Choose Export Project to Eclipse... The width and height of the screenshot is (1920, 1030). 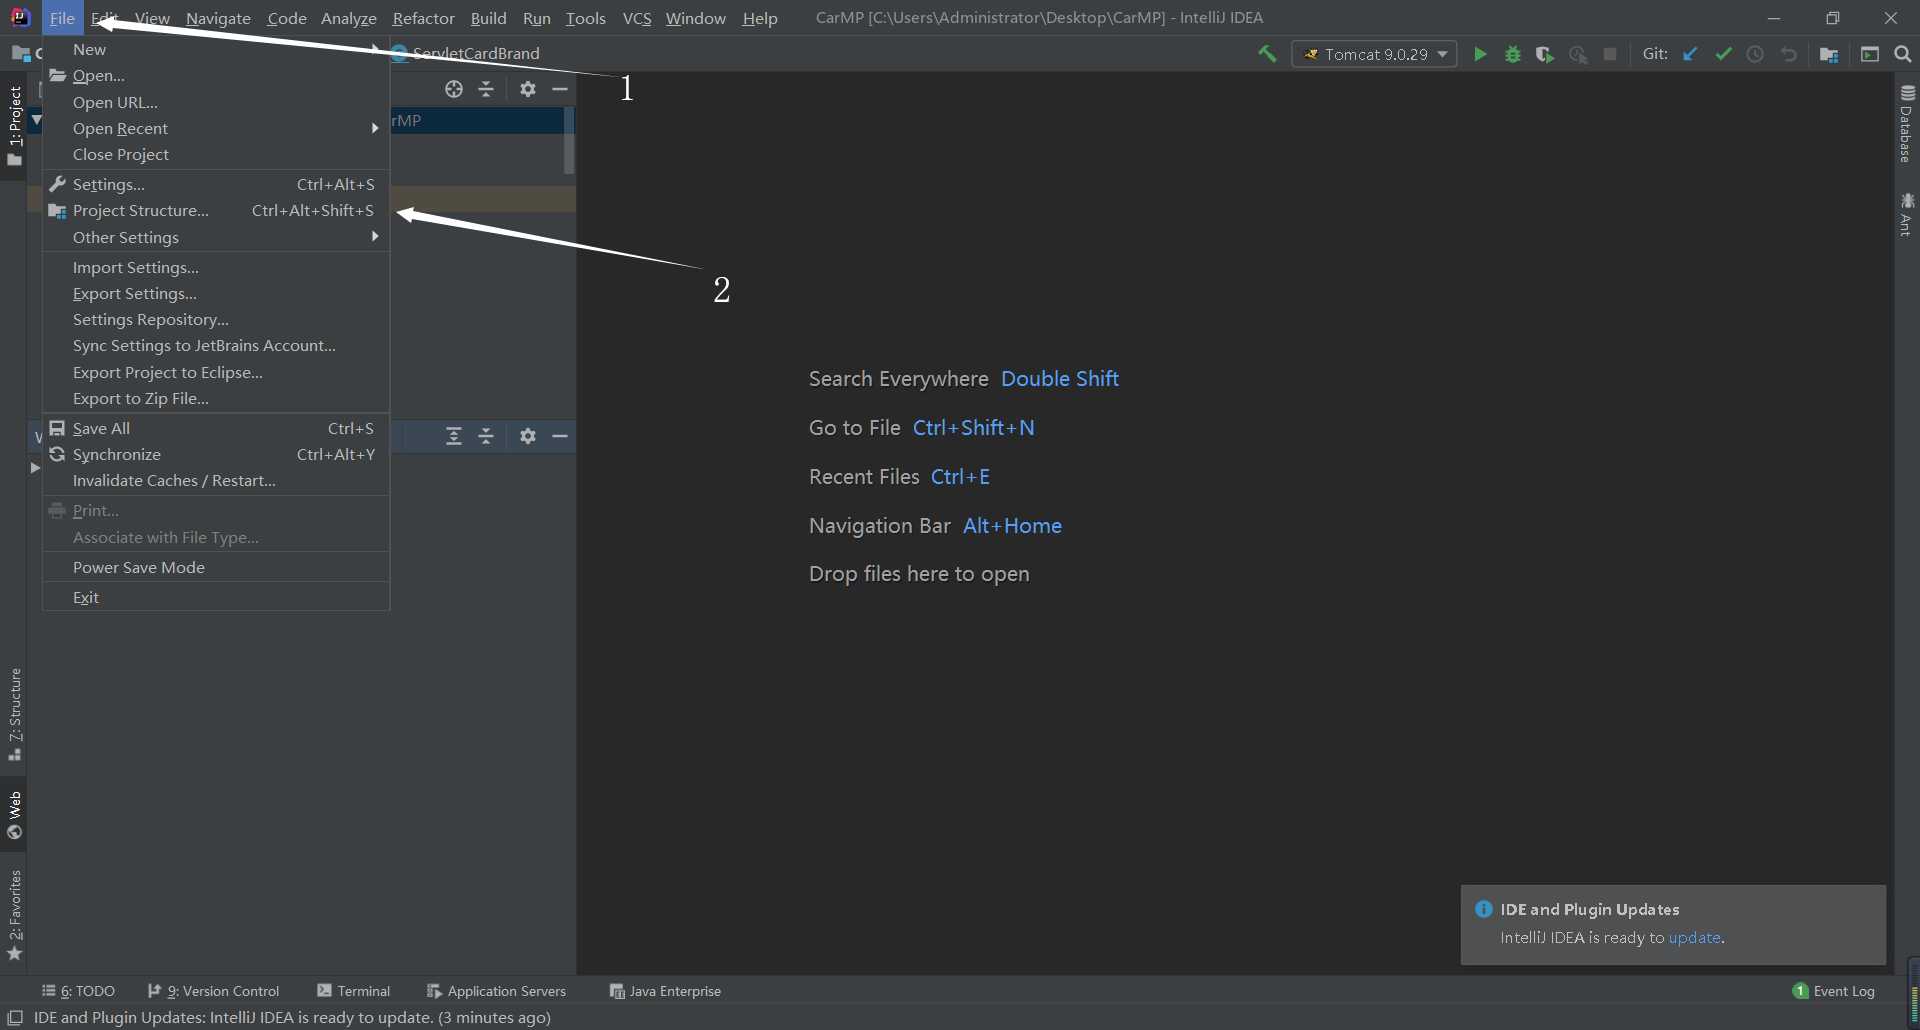[x=216, y=372]
